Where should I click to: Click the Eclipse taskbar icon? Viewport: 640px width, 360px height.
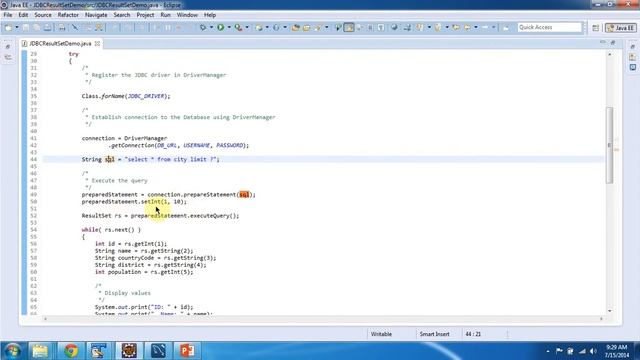click(129, 351)
